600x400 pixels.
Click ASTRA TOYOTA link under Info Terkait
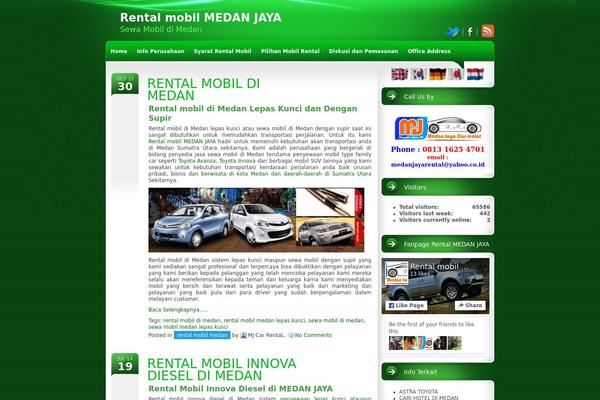[x=419, y=392]
